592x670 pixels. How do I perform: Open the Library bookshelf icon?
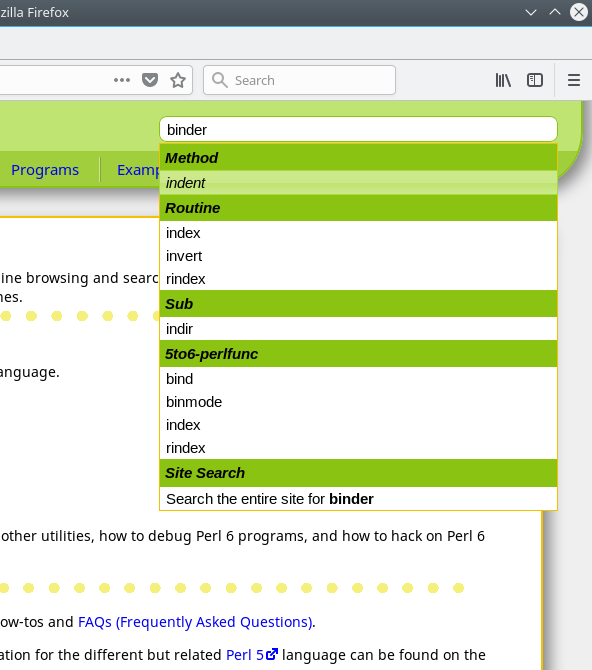tap(503, 80)
